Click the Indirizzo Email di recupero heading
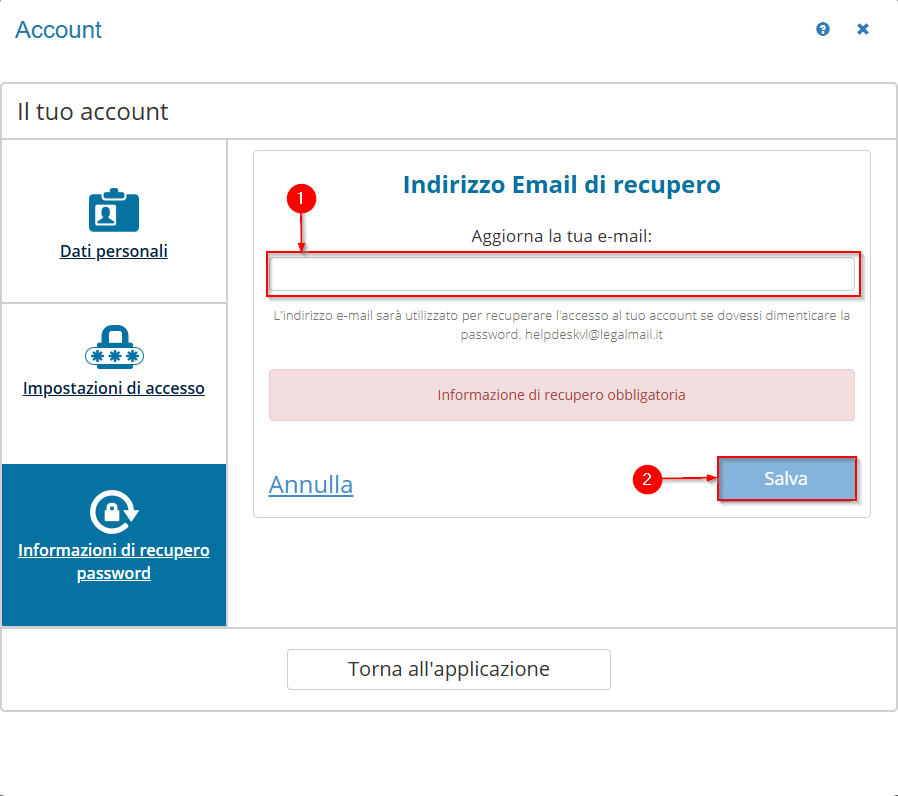The width and height of the screenshot is (898, 796). point(561,185)
